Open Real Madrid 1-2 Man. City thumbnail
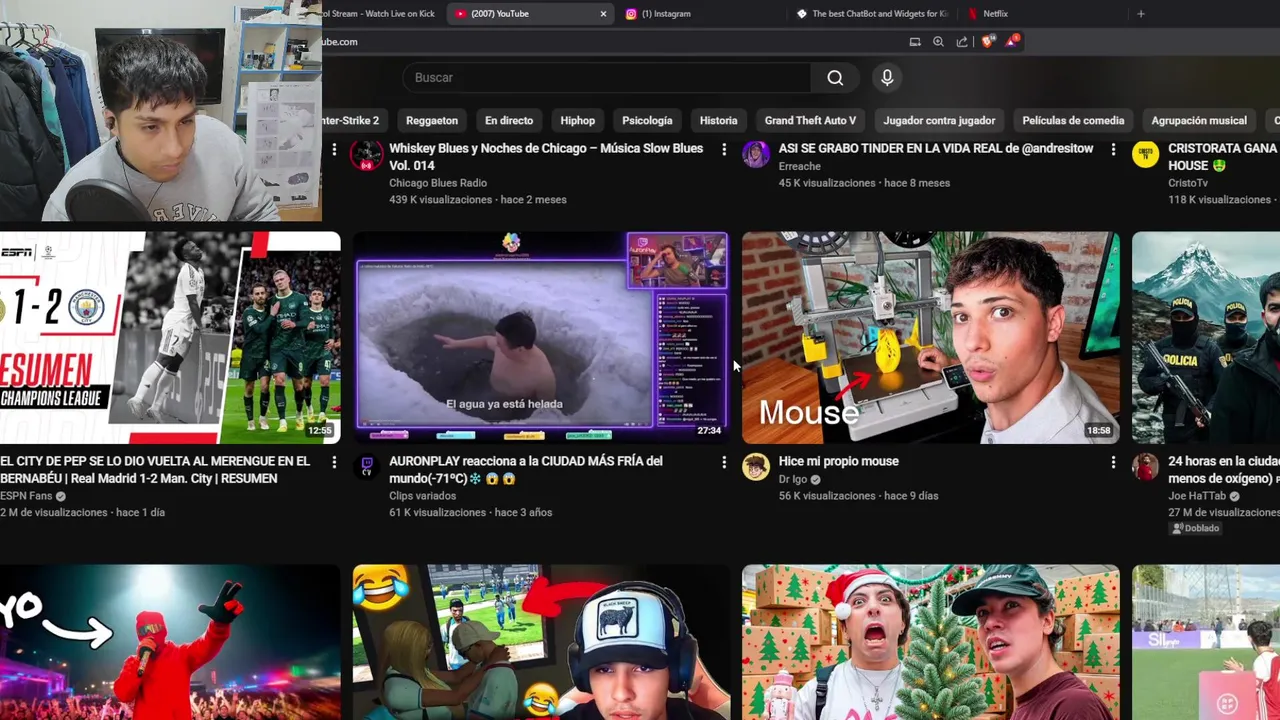 coord(170,338)
